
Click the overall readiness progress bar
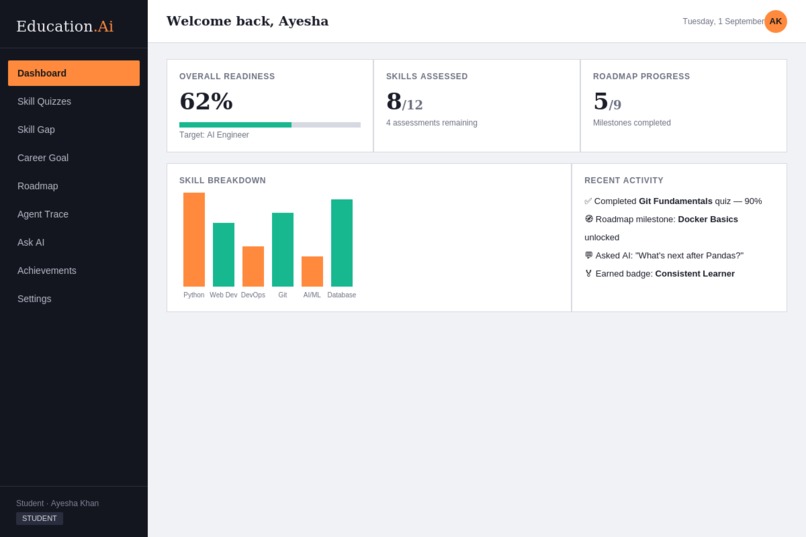pos(270,125)
